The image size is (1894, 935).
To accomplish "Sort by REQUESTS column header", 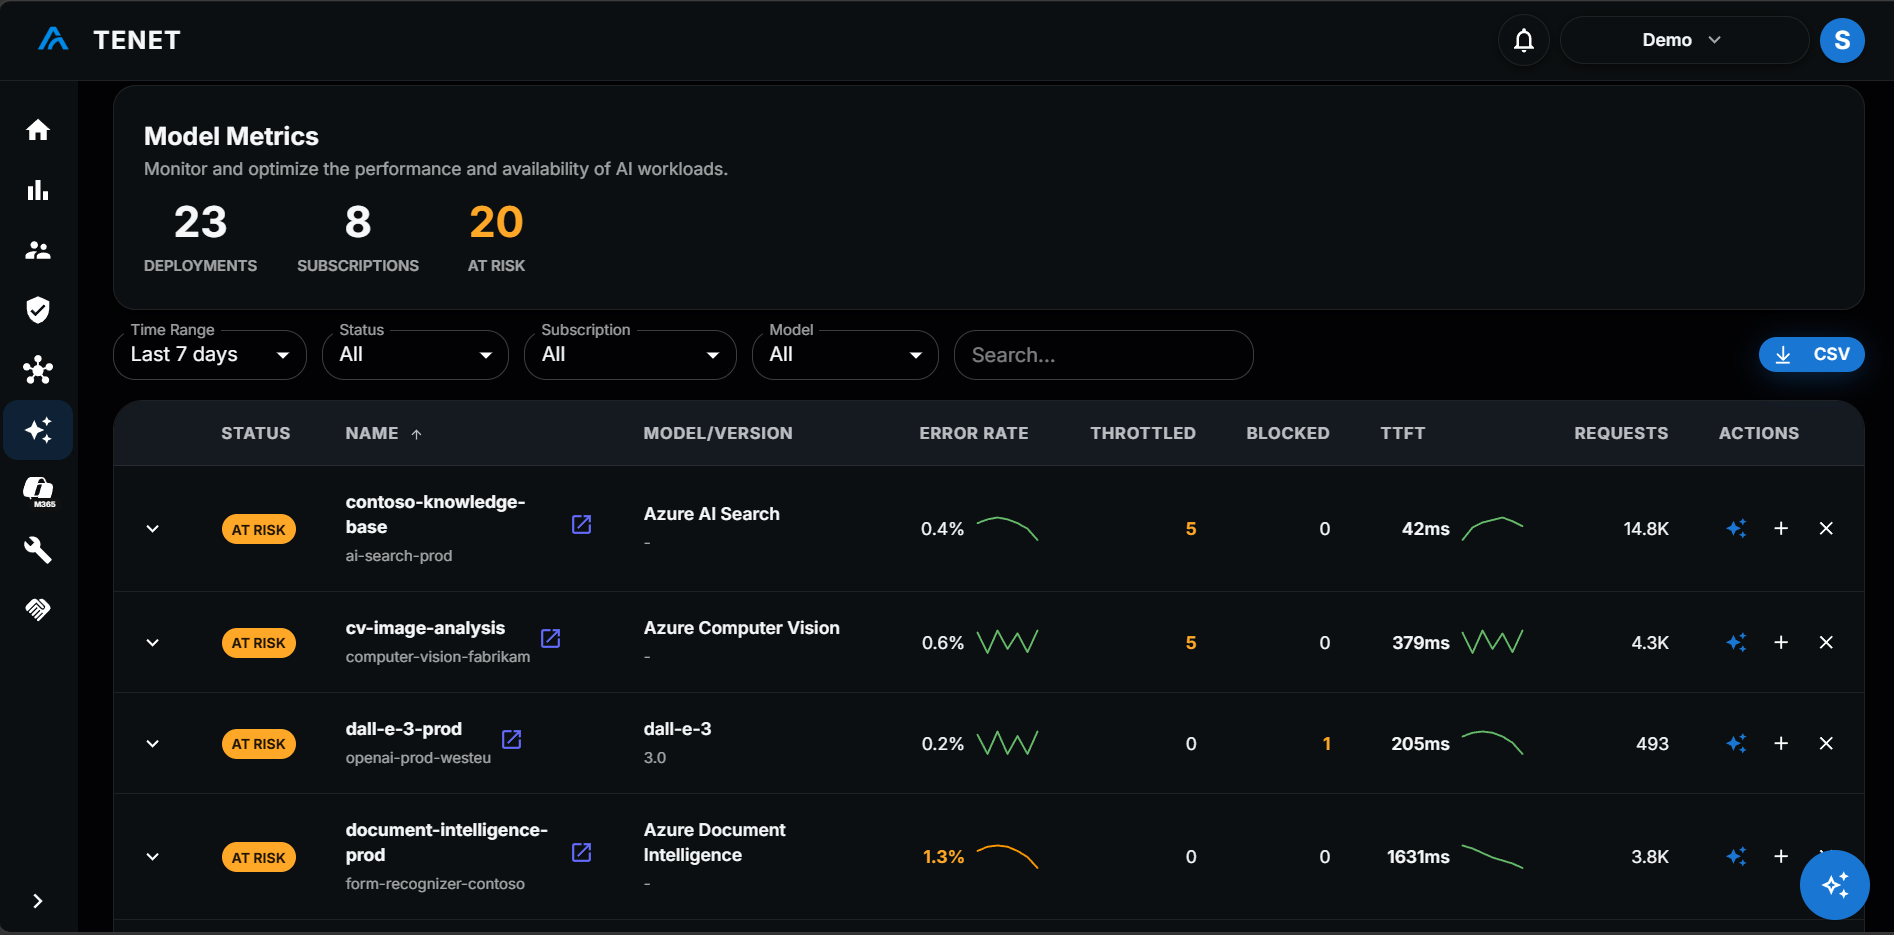I will pos(1621,433).
